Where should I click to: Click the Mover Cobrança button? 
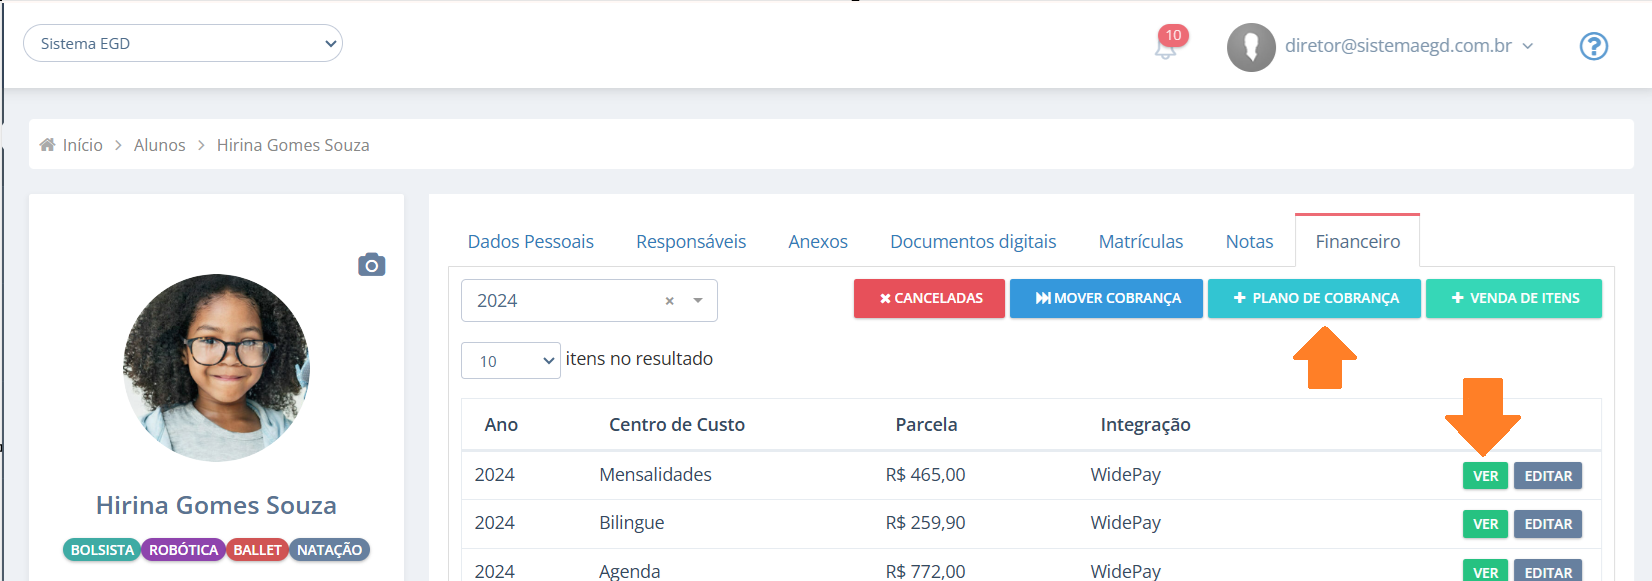click(1106, 298)
